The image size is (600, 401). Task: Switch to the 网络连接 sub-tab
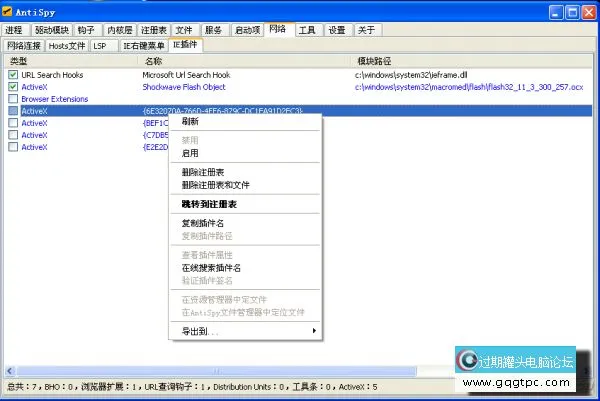(x=24, y=46)
